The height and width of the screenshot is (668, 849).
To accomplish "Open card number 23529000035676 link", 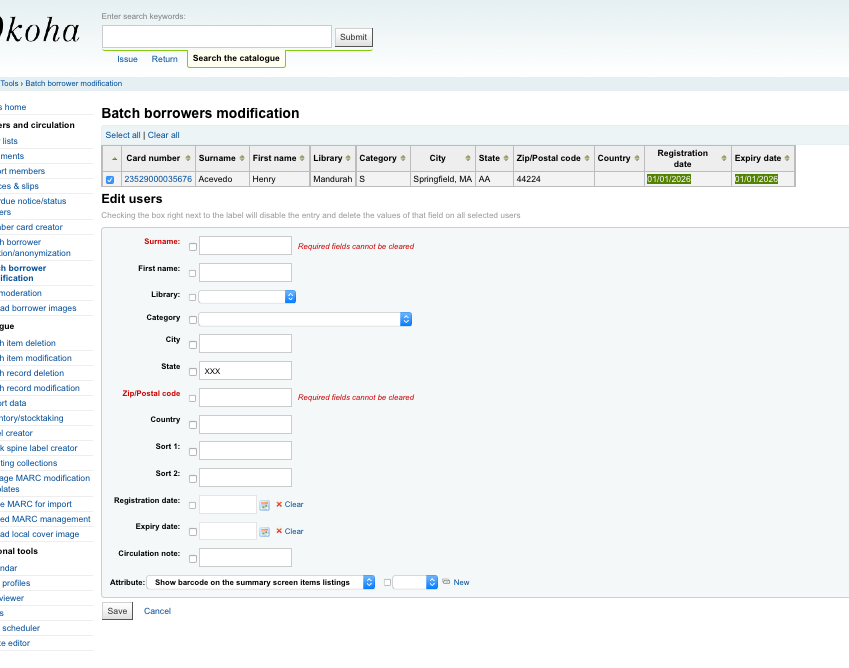I will (x=158, y=179).
